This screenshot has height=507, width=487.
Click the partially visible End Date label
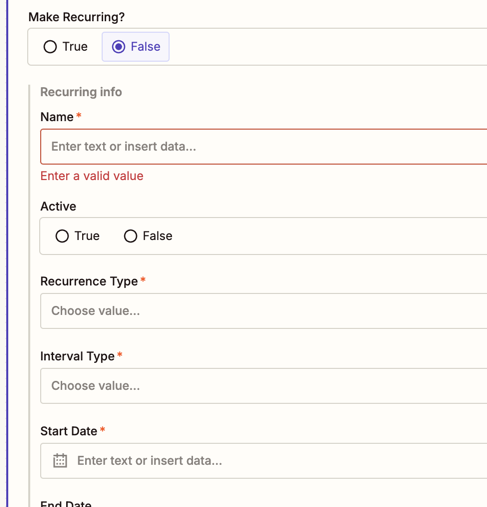pyautogui.click(x=66, y=504)
